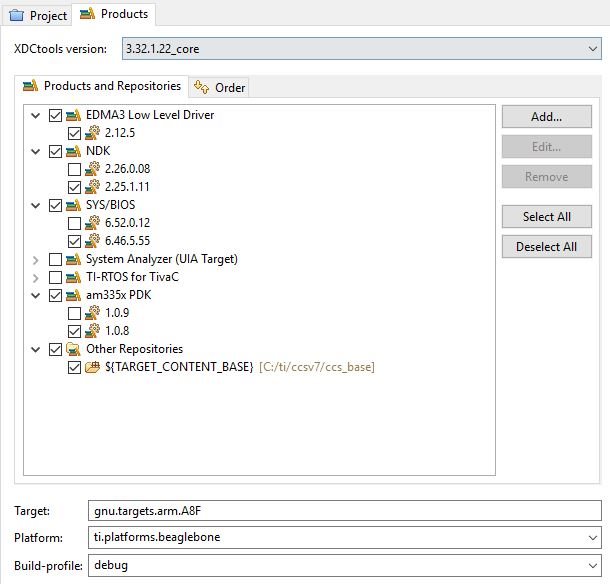The width and height of the screenshot is (610, 584).
Task: Click the gear icon beside 2.26.0.08
Action: point(92,169)
